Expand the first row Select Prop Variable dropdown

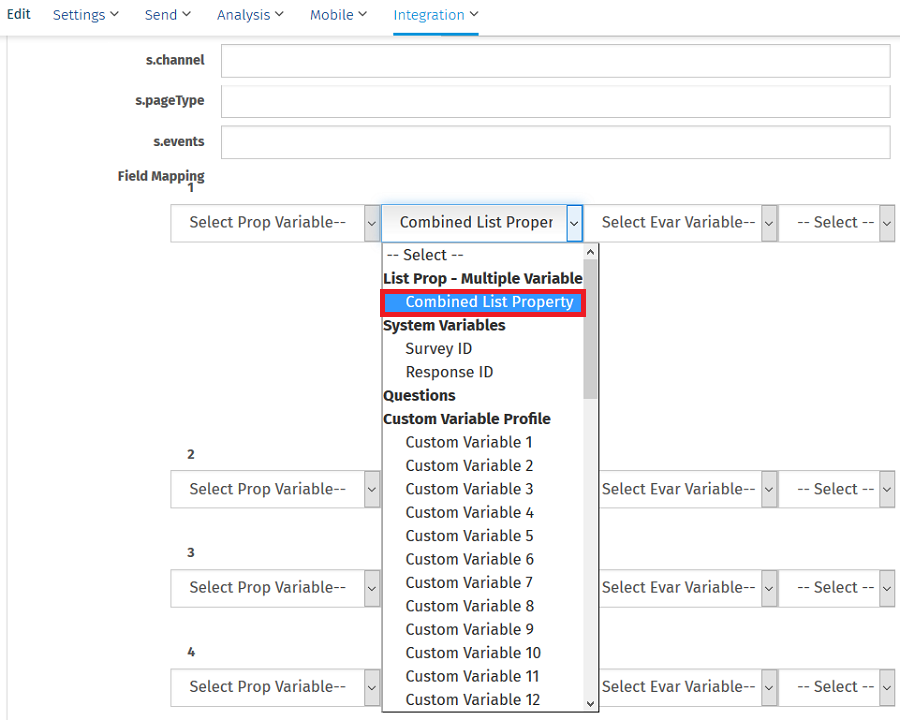[275, 223]
